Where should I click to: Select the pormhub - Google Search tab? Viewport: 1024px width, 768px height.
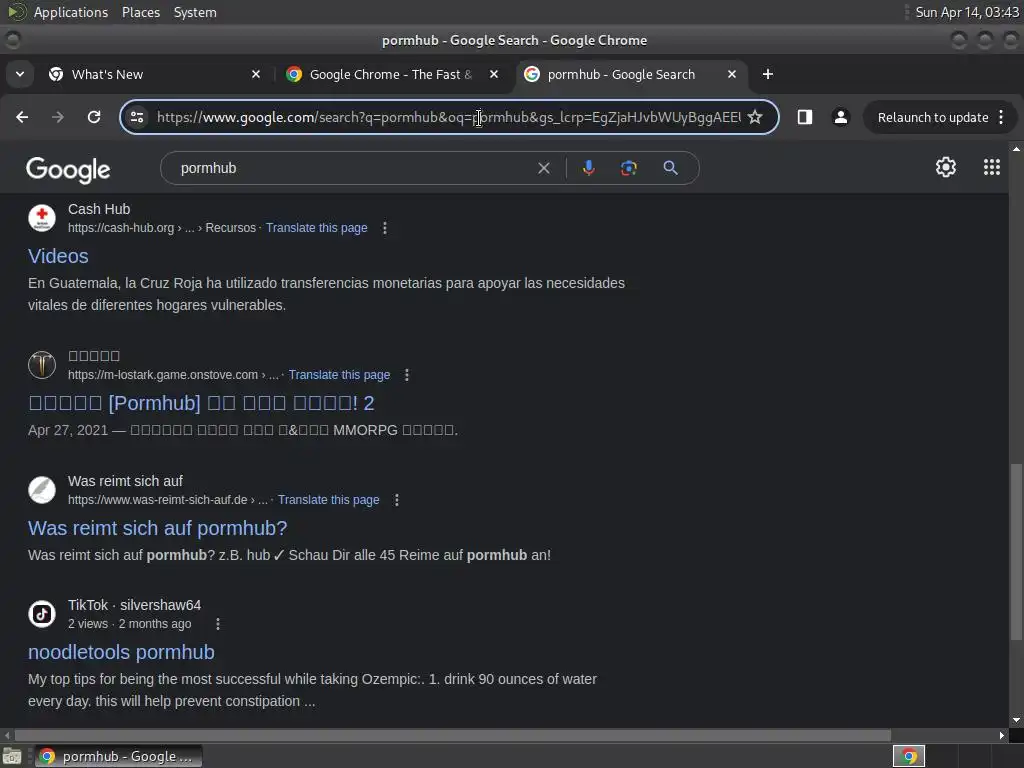point(631,74)
